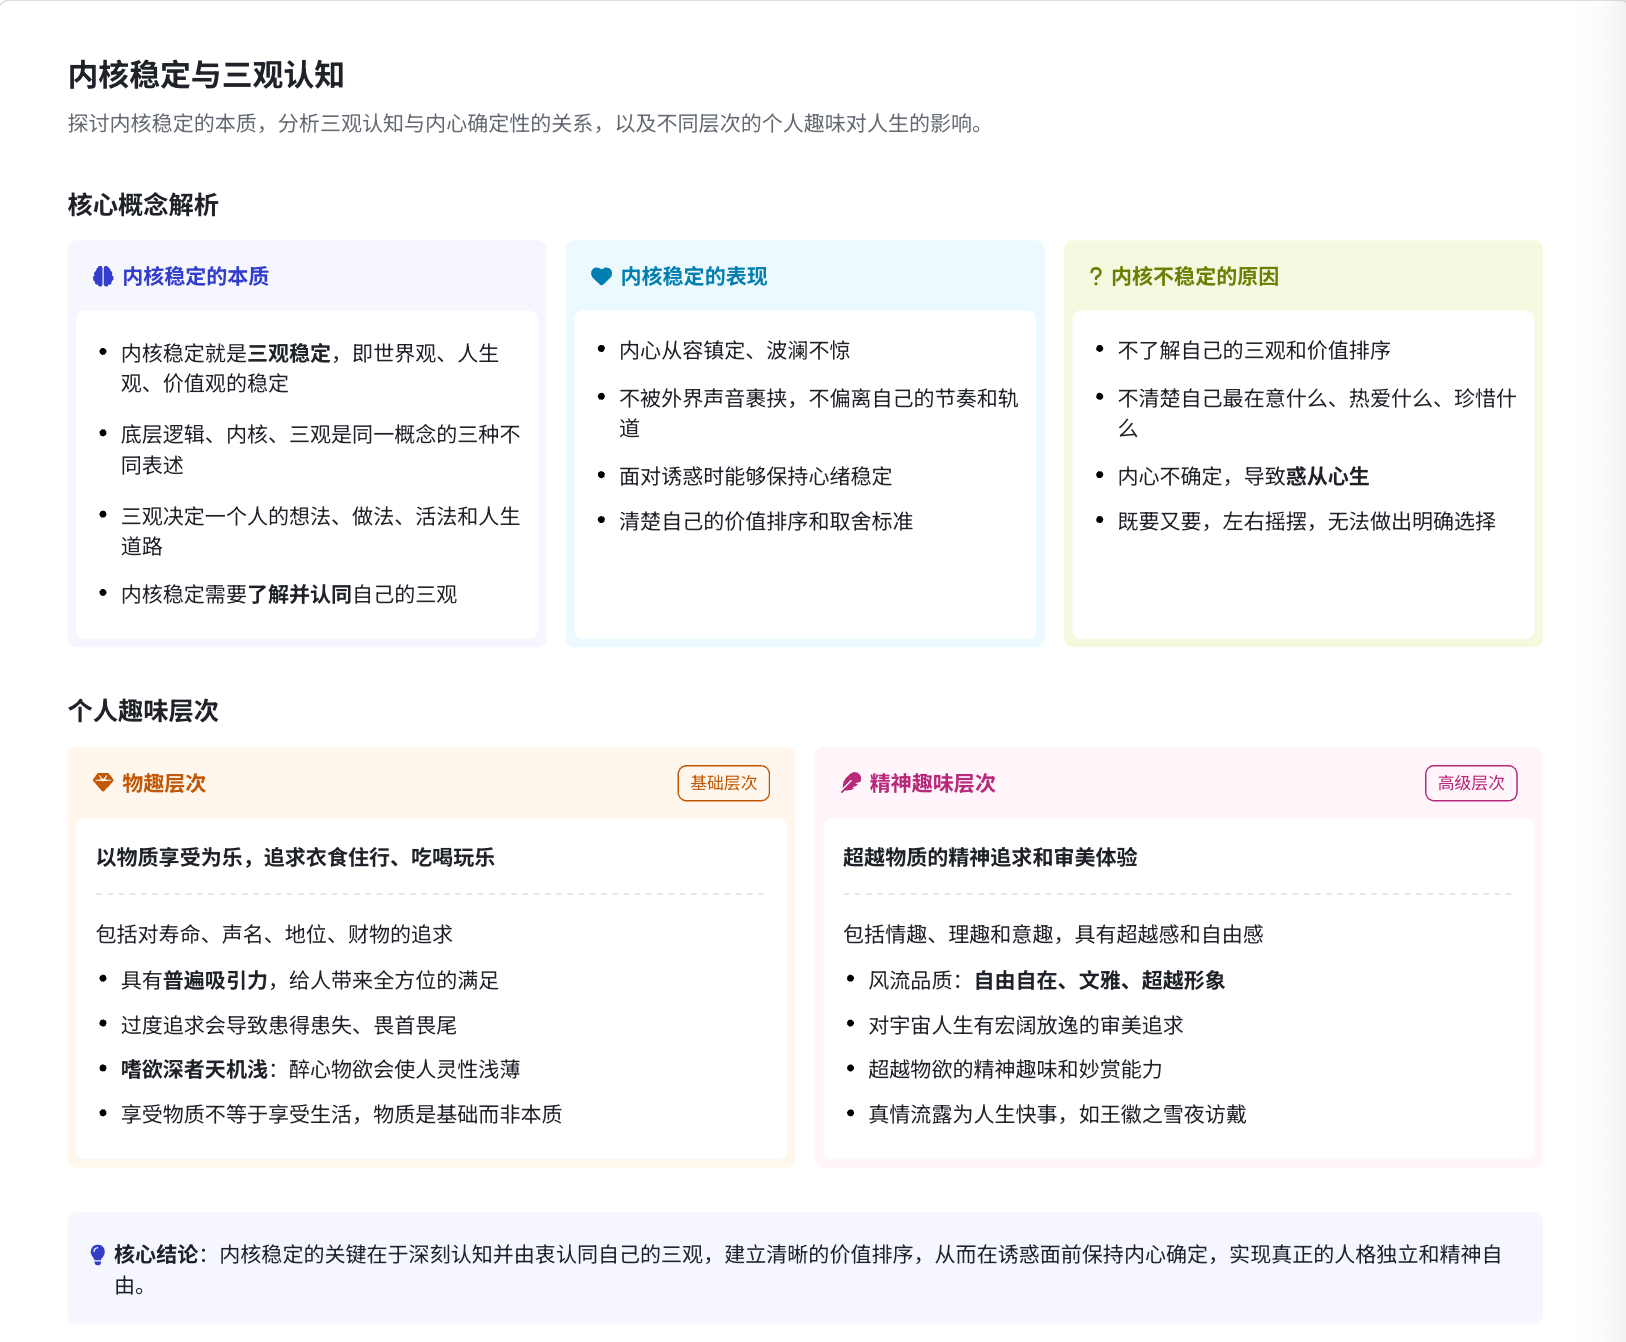1626x1342 pixels.
Task: Click the 物趣层次 card title
Action: point(164,783)
